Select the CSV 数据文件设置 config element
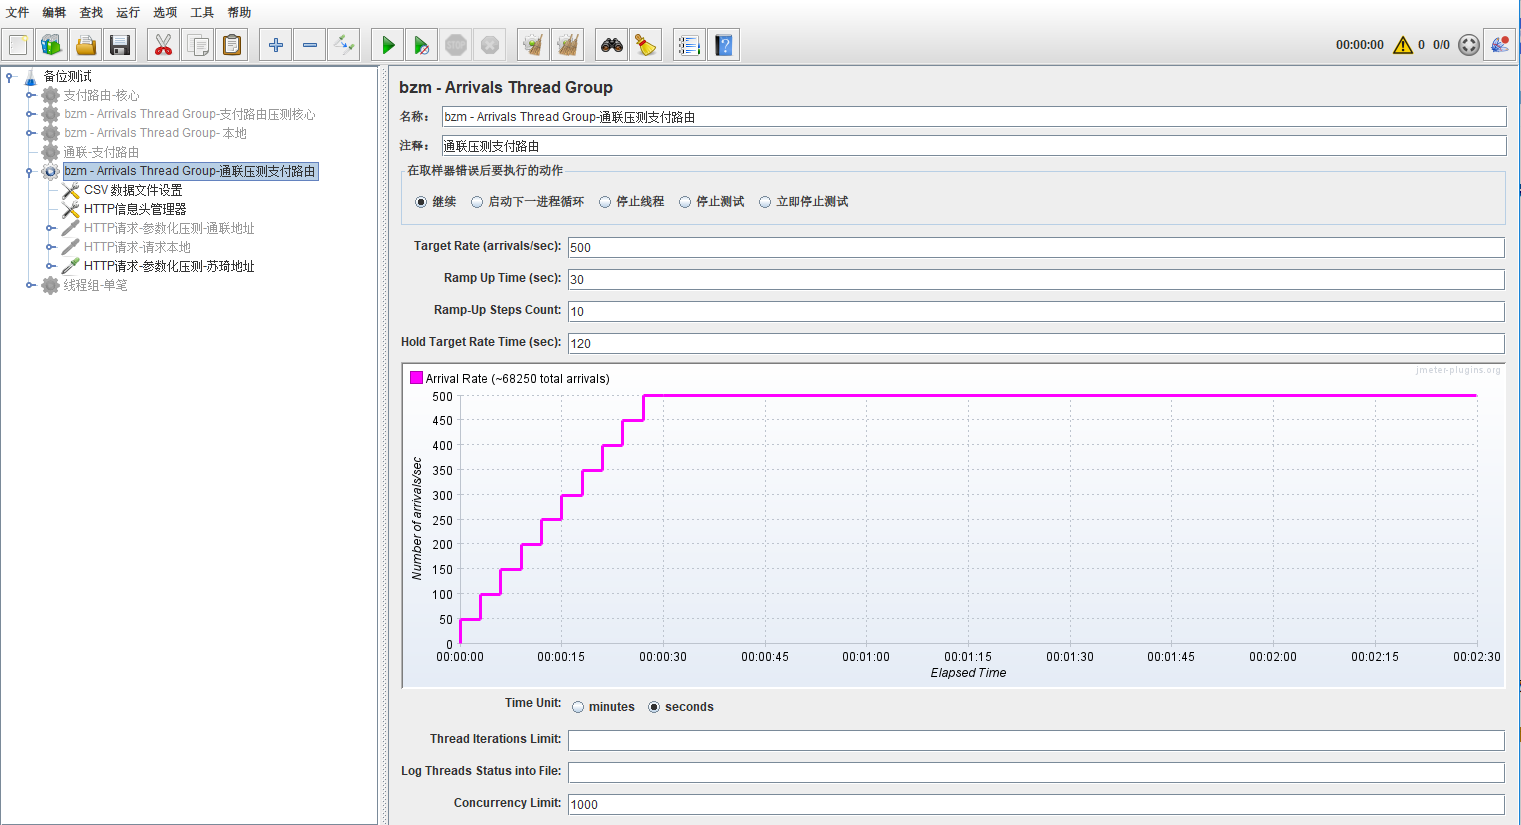This screenshot has height=825, width=1521. pos(133,190)
